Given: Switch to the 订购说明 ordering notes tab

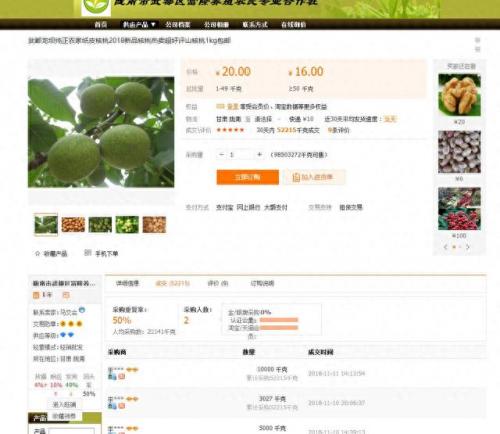Looking at the screenshot, I should pyautogui.click(x=262, y=283).
